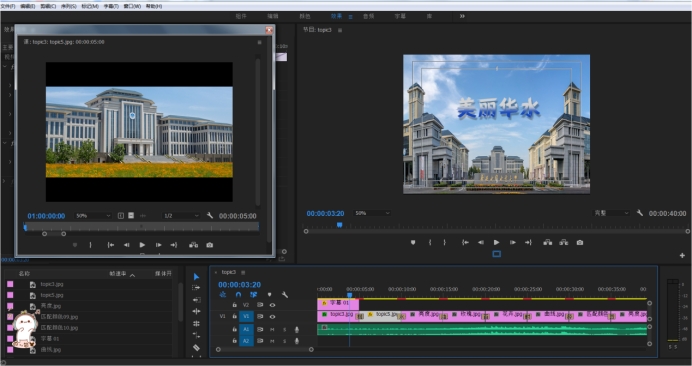Play the program monitor
The height and width of the screenshot is (366, 692).
click(496, 242)
